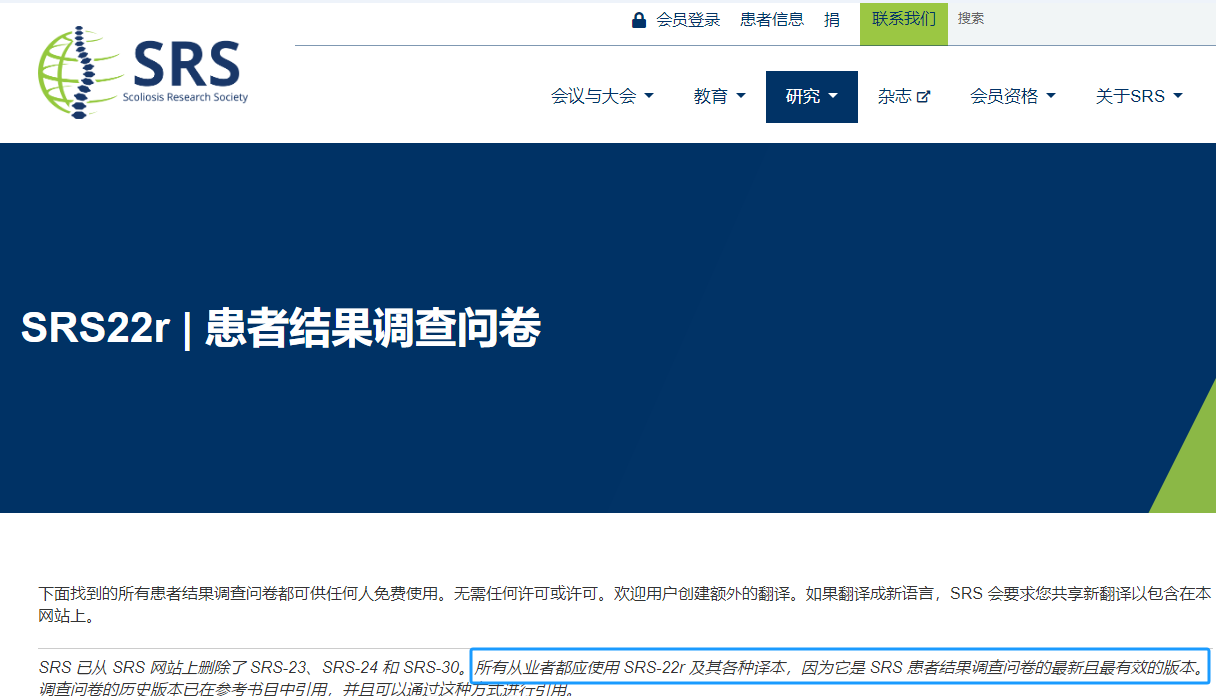
Task: Open the 关于SRS menu
Action: (1139, 97)
